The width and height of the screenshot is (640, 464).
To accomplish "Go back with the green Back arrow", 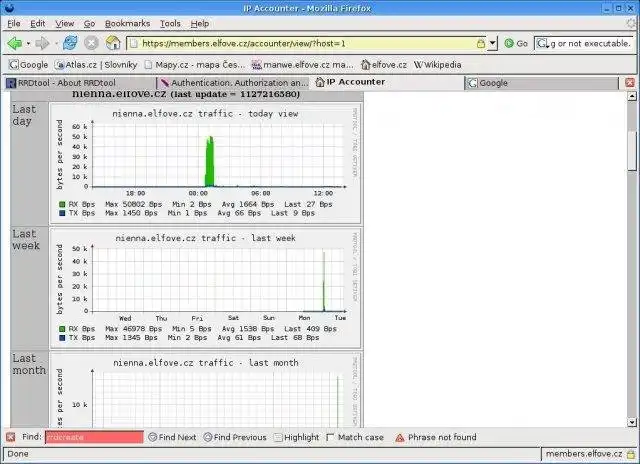I will click(x=15, y=43).
